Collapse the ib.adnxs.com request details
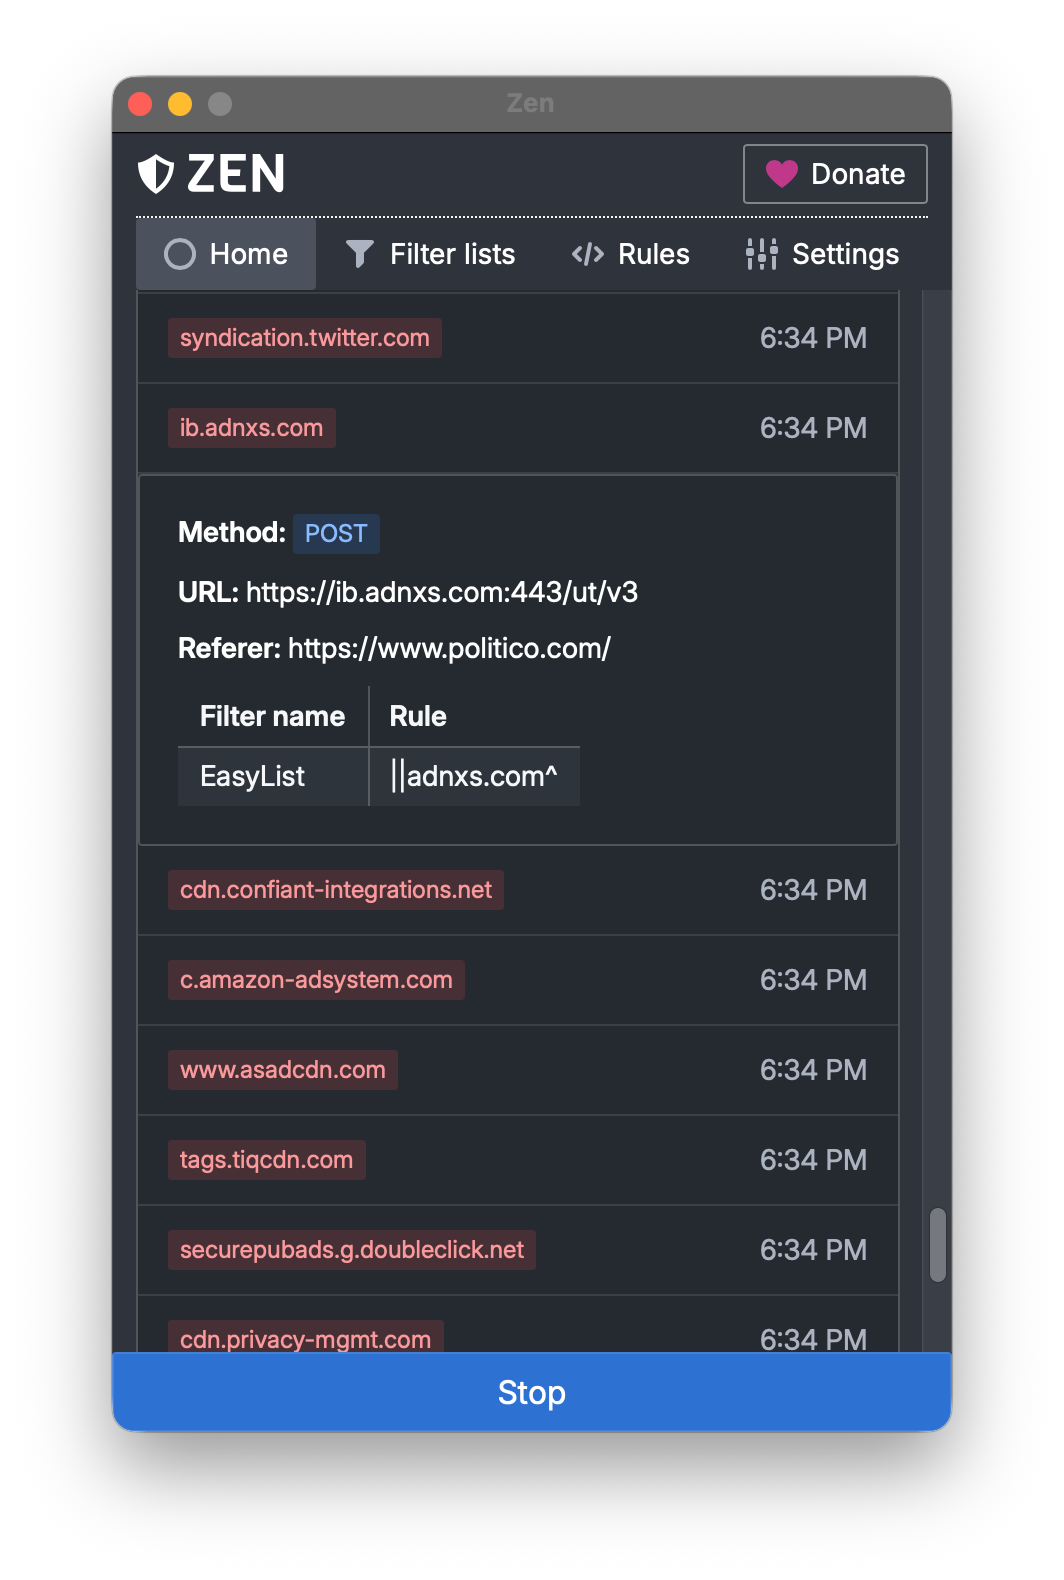The height and width of the screenshot is (1580, 1064). pos(518,428)
